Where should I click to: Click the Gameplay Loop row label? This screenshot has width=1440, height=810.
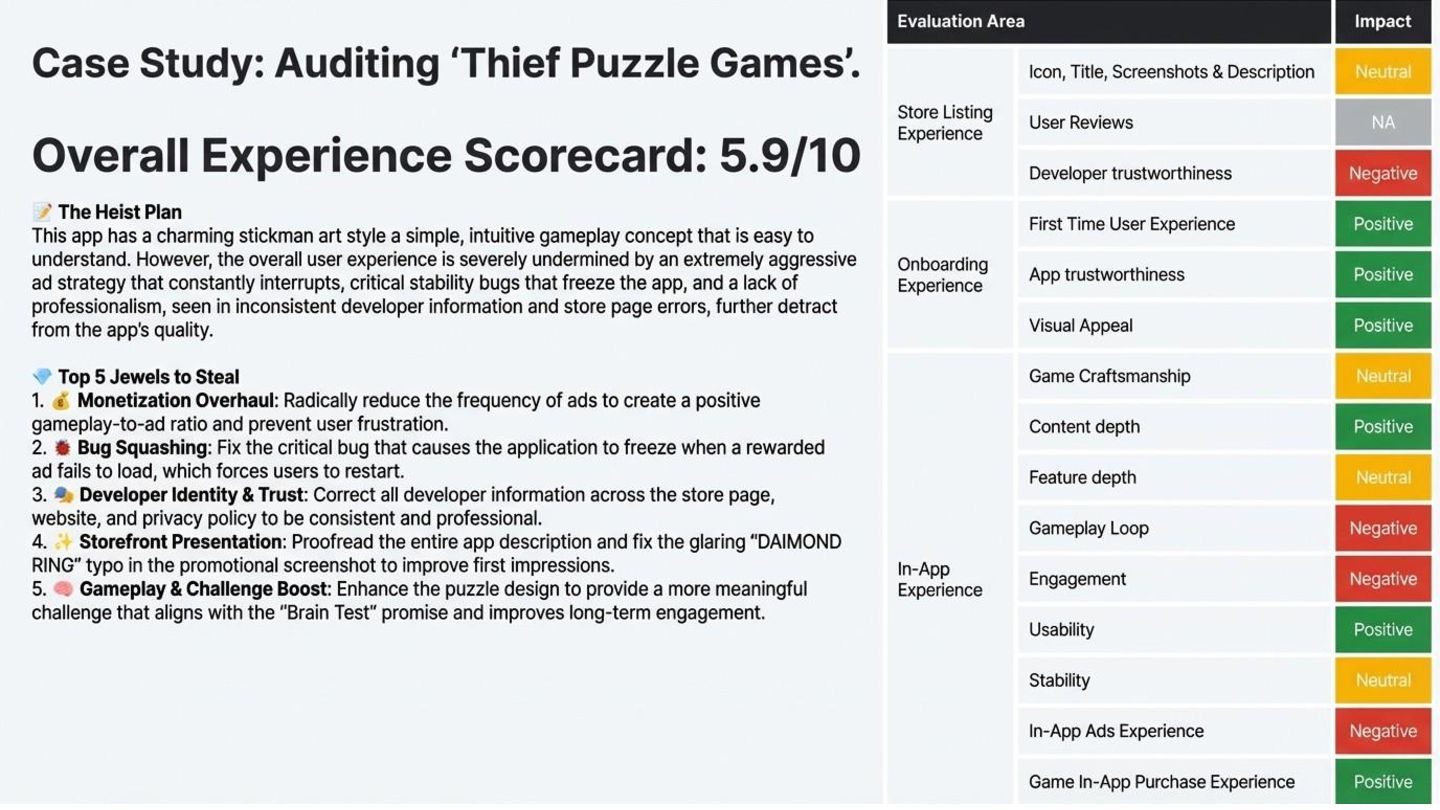click(x=1088, y=528)
